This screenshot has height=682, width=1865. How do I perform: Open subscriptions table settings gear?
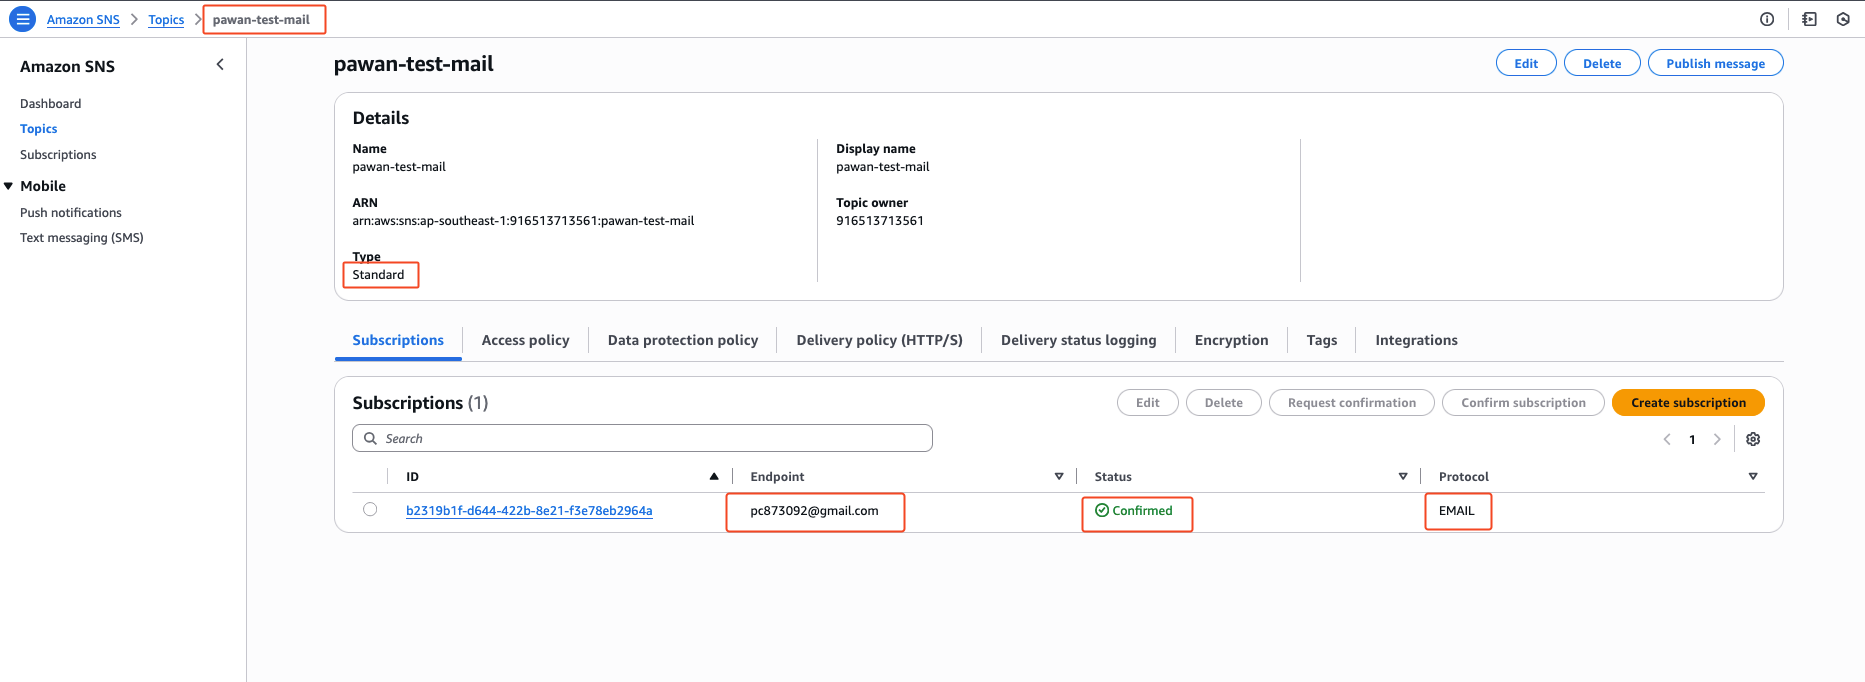pyautogui.click(x=1753, y=439)
